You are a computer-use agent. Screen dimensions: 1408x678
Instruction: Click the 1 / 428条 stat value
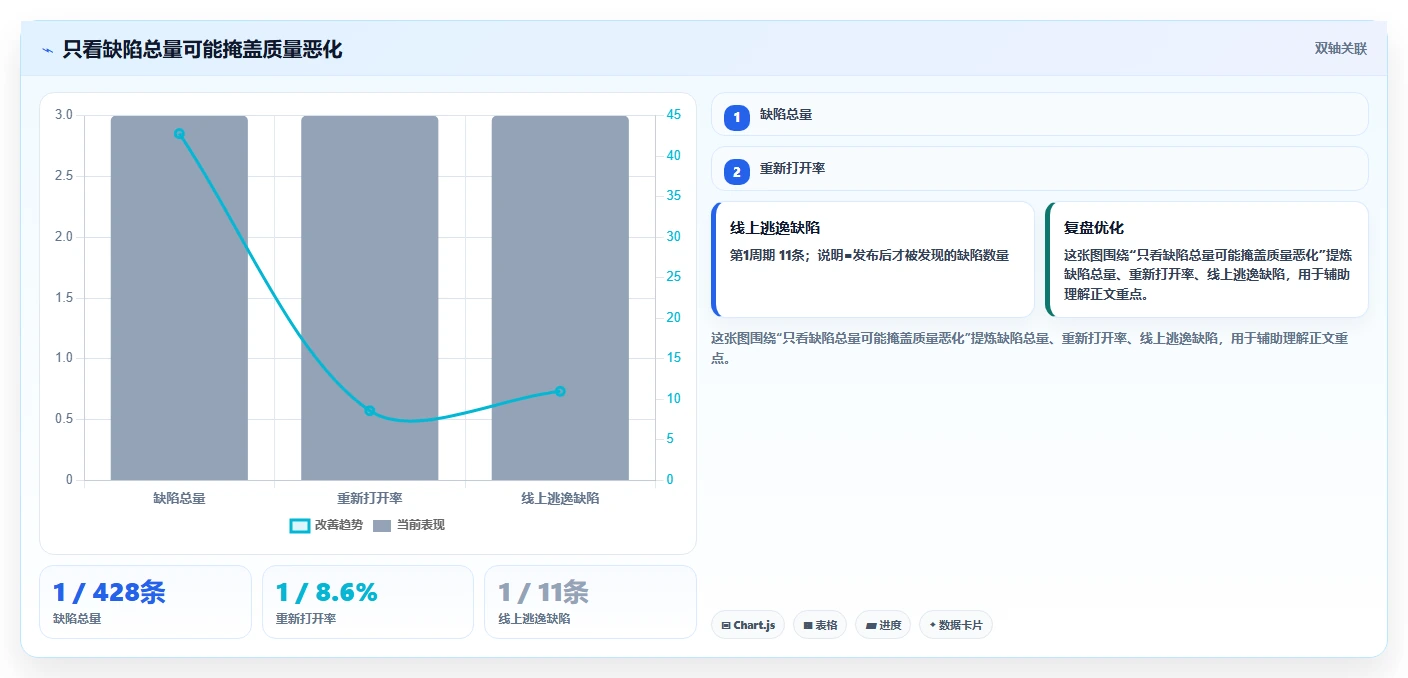click(x=109, y=592)
